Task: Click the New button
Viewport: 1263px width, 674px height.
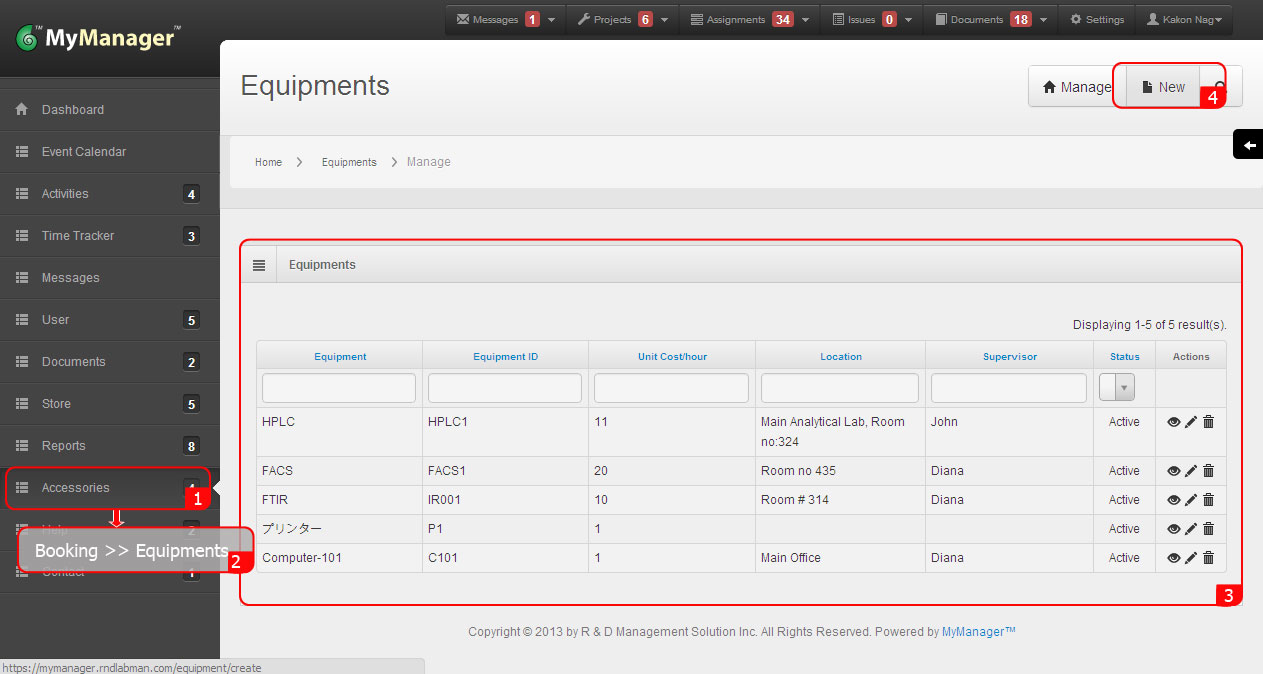Action: click(x=1161, y=86)
